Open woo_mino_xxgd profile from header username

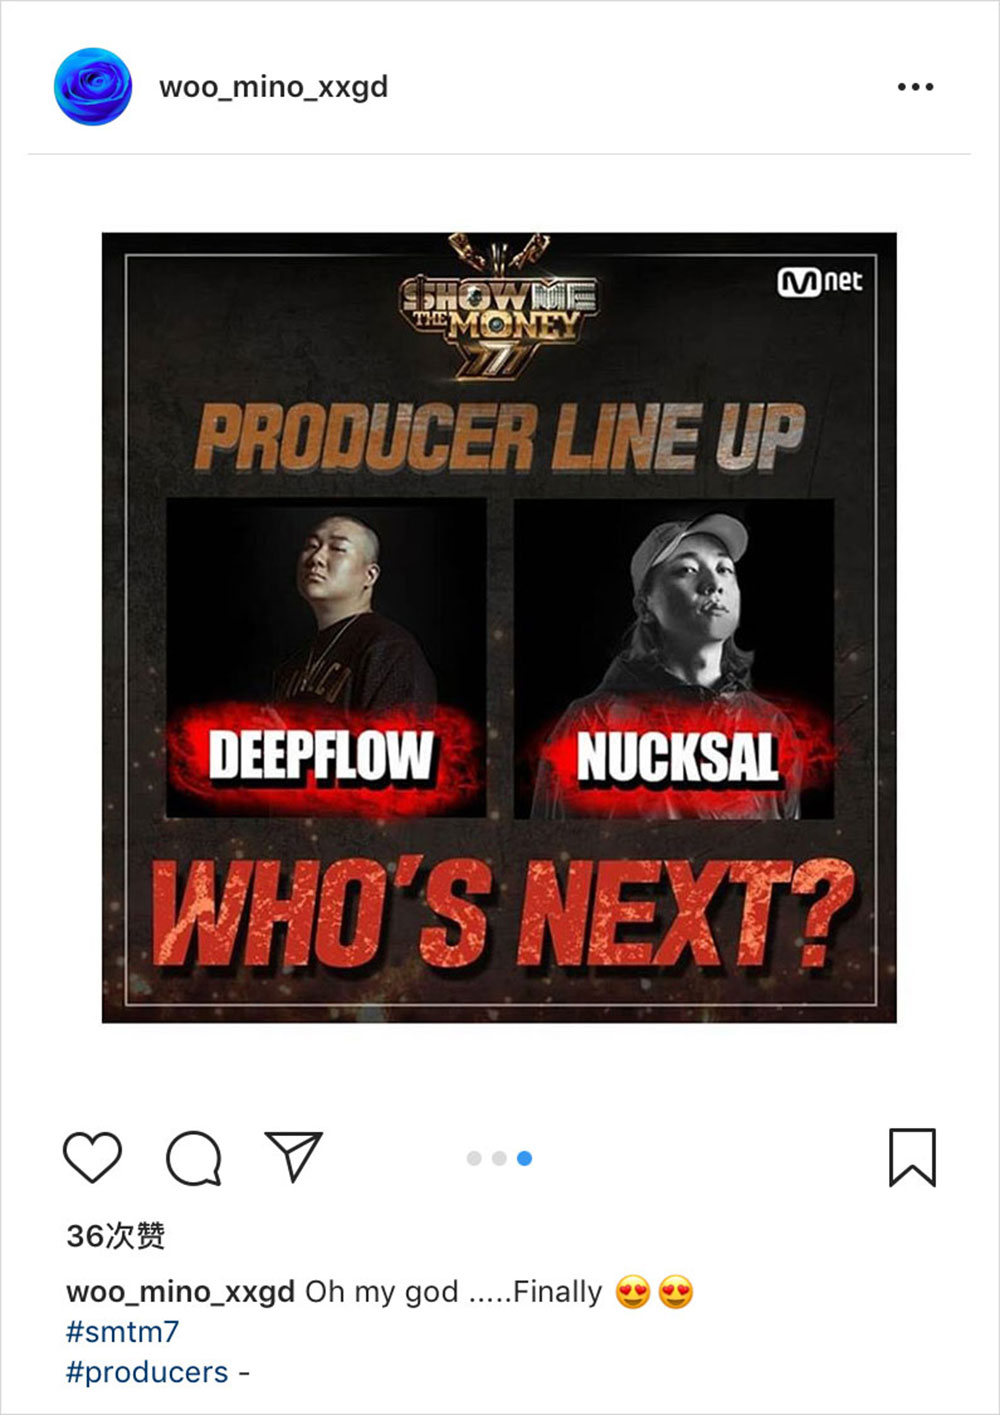pyautogui.click(x=273, y=87)
